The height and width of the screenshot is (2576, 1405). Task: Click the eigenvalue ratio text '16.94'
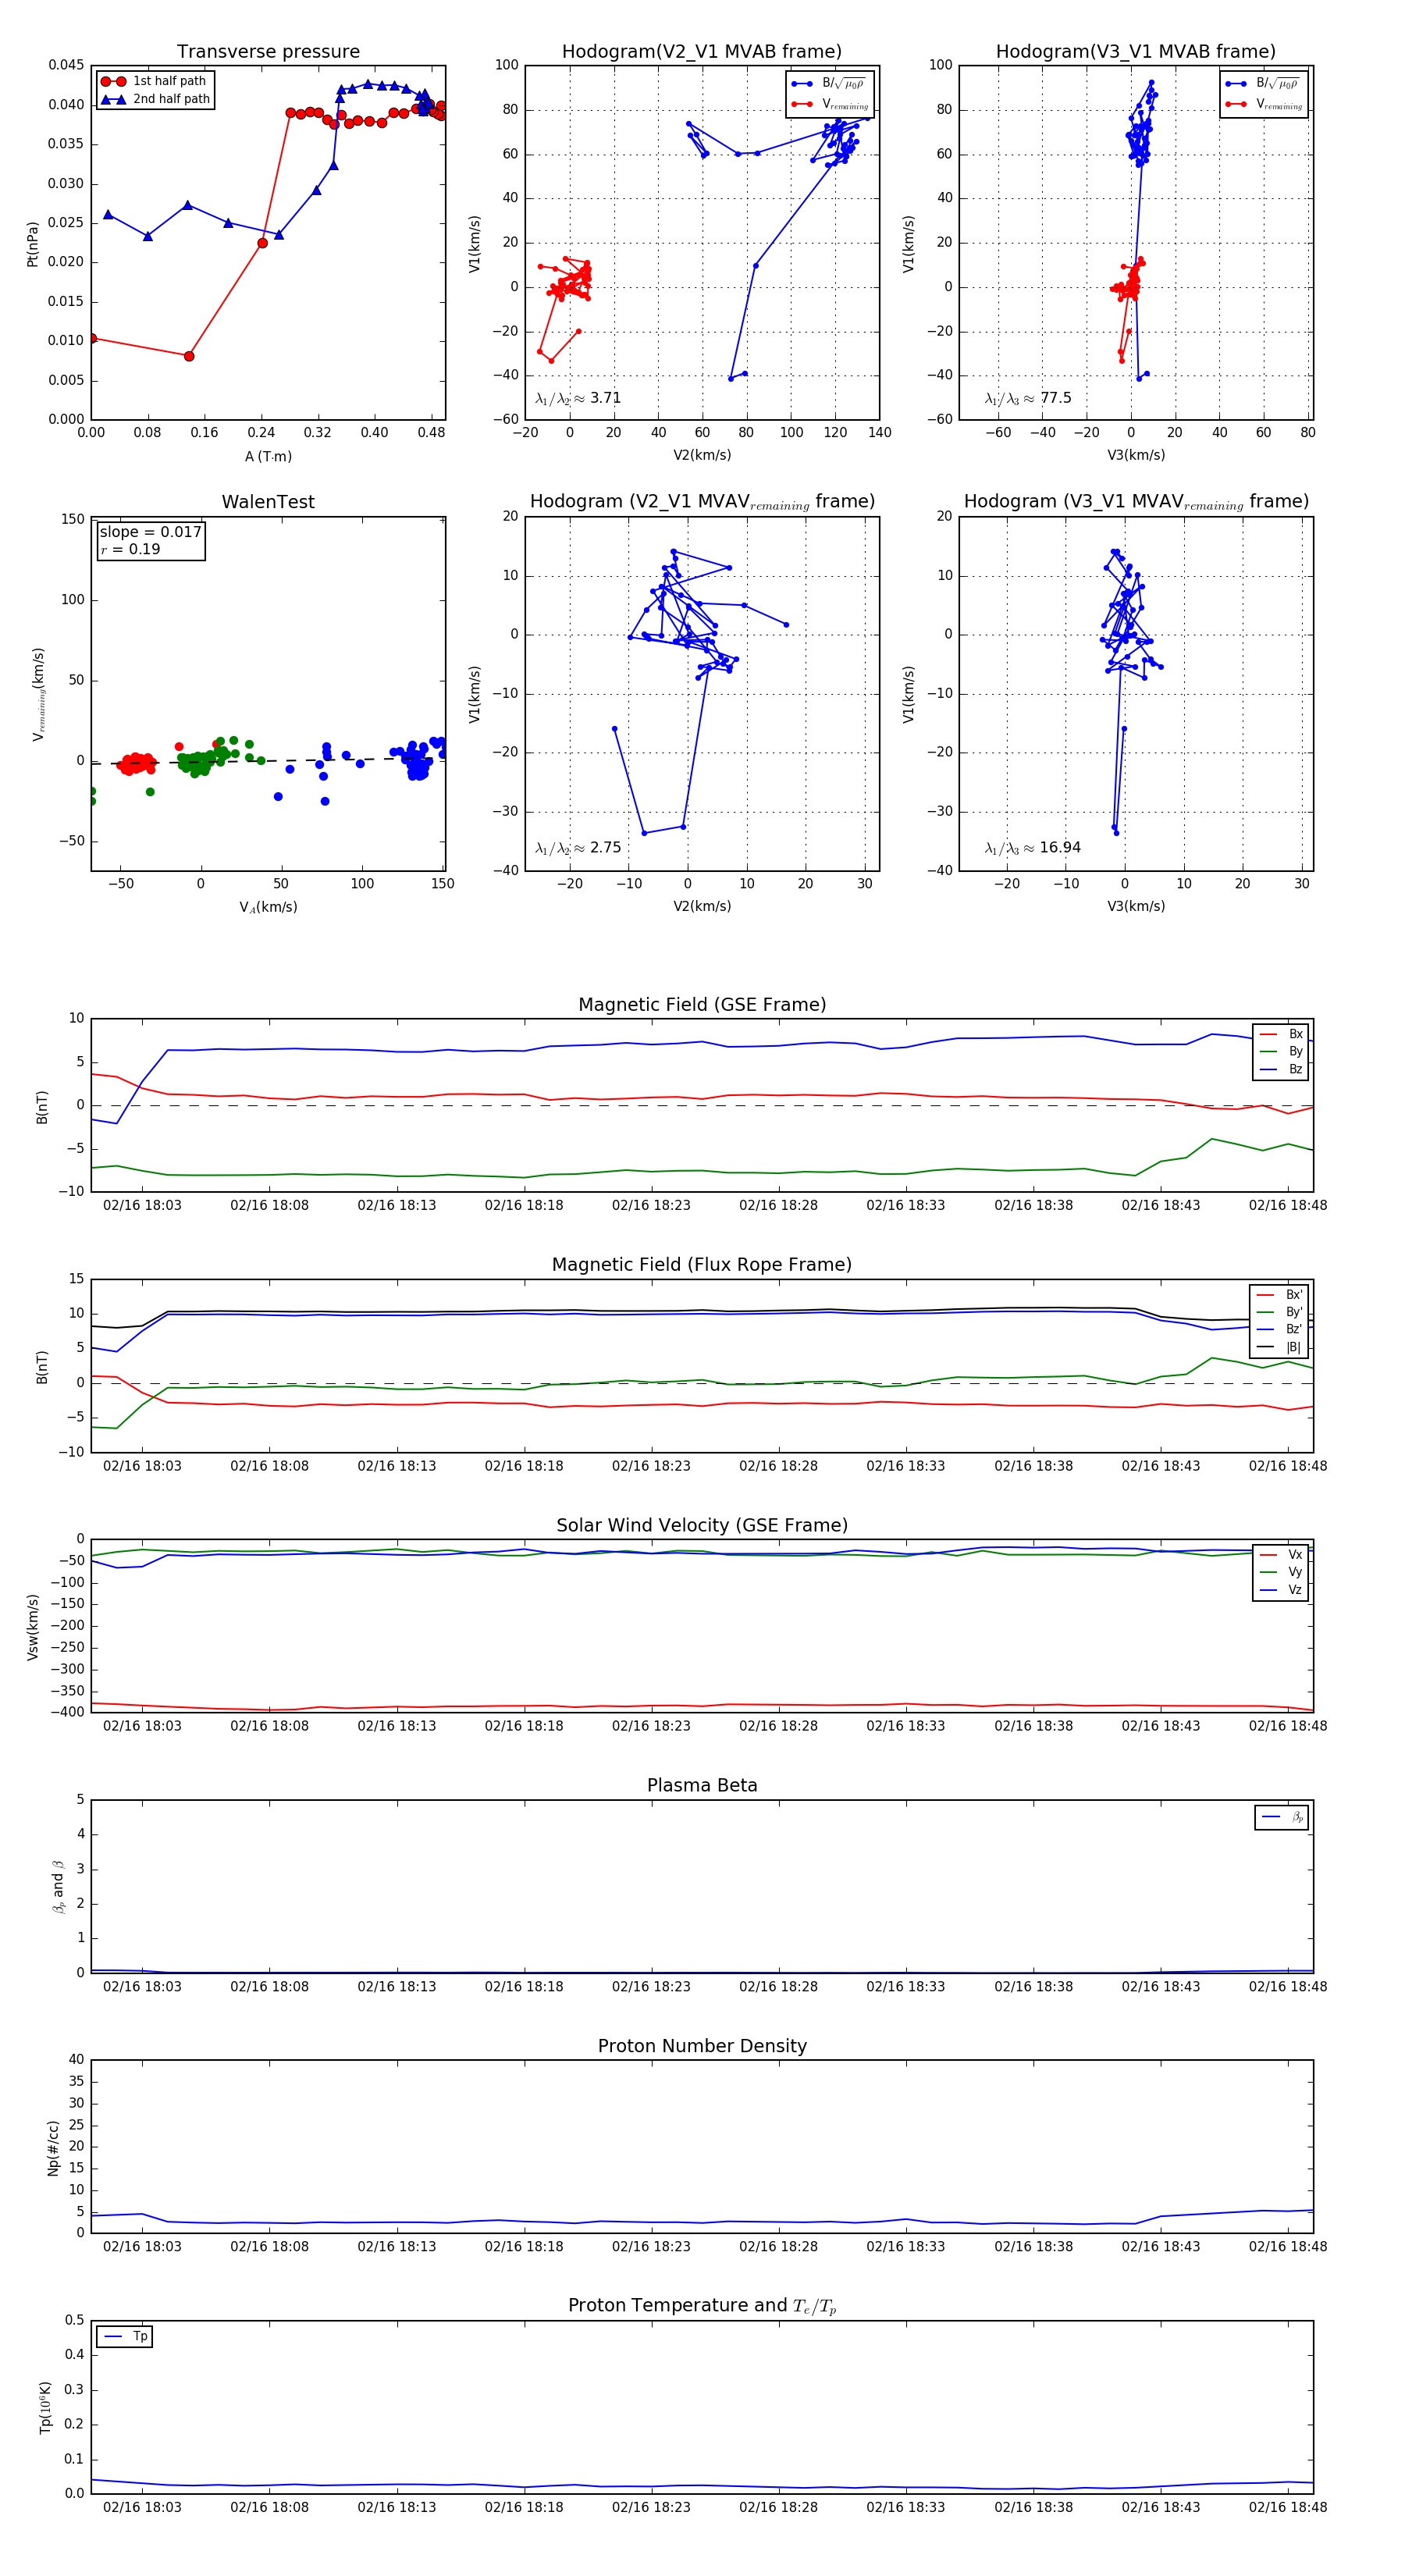1060,848
